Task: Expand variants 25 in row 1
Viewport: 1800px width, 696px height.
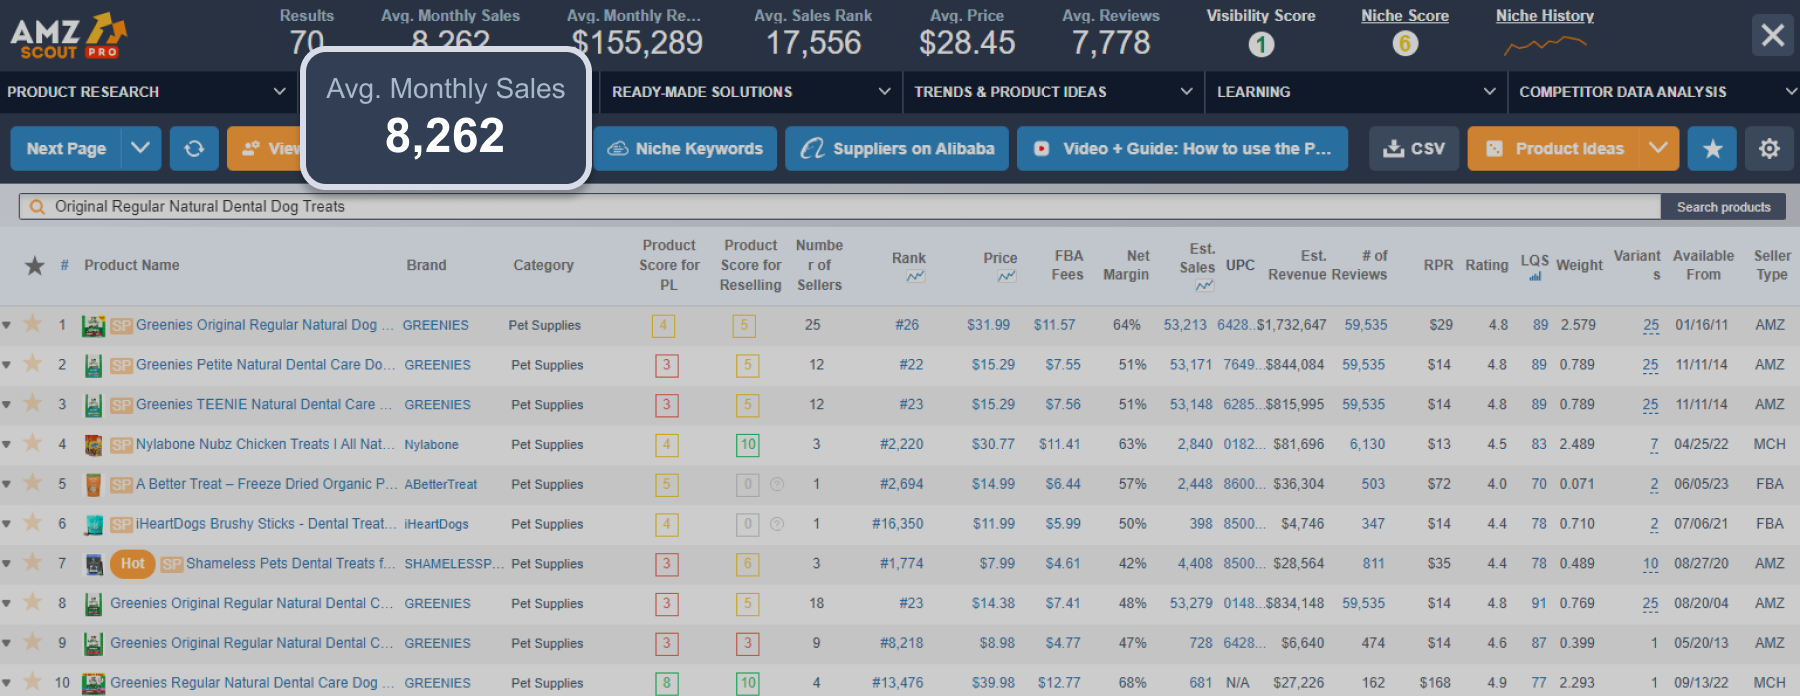Action: coord(1651,325)
